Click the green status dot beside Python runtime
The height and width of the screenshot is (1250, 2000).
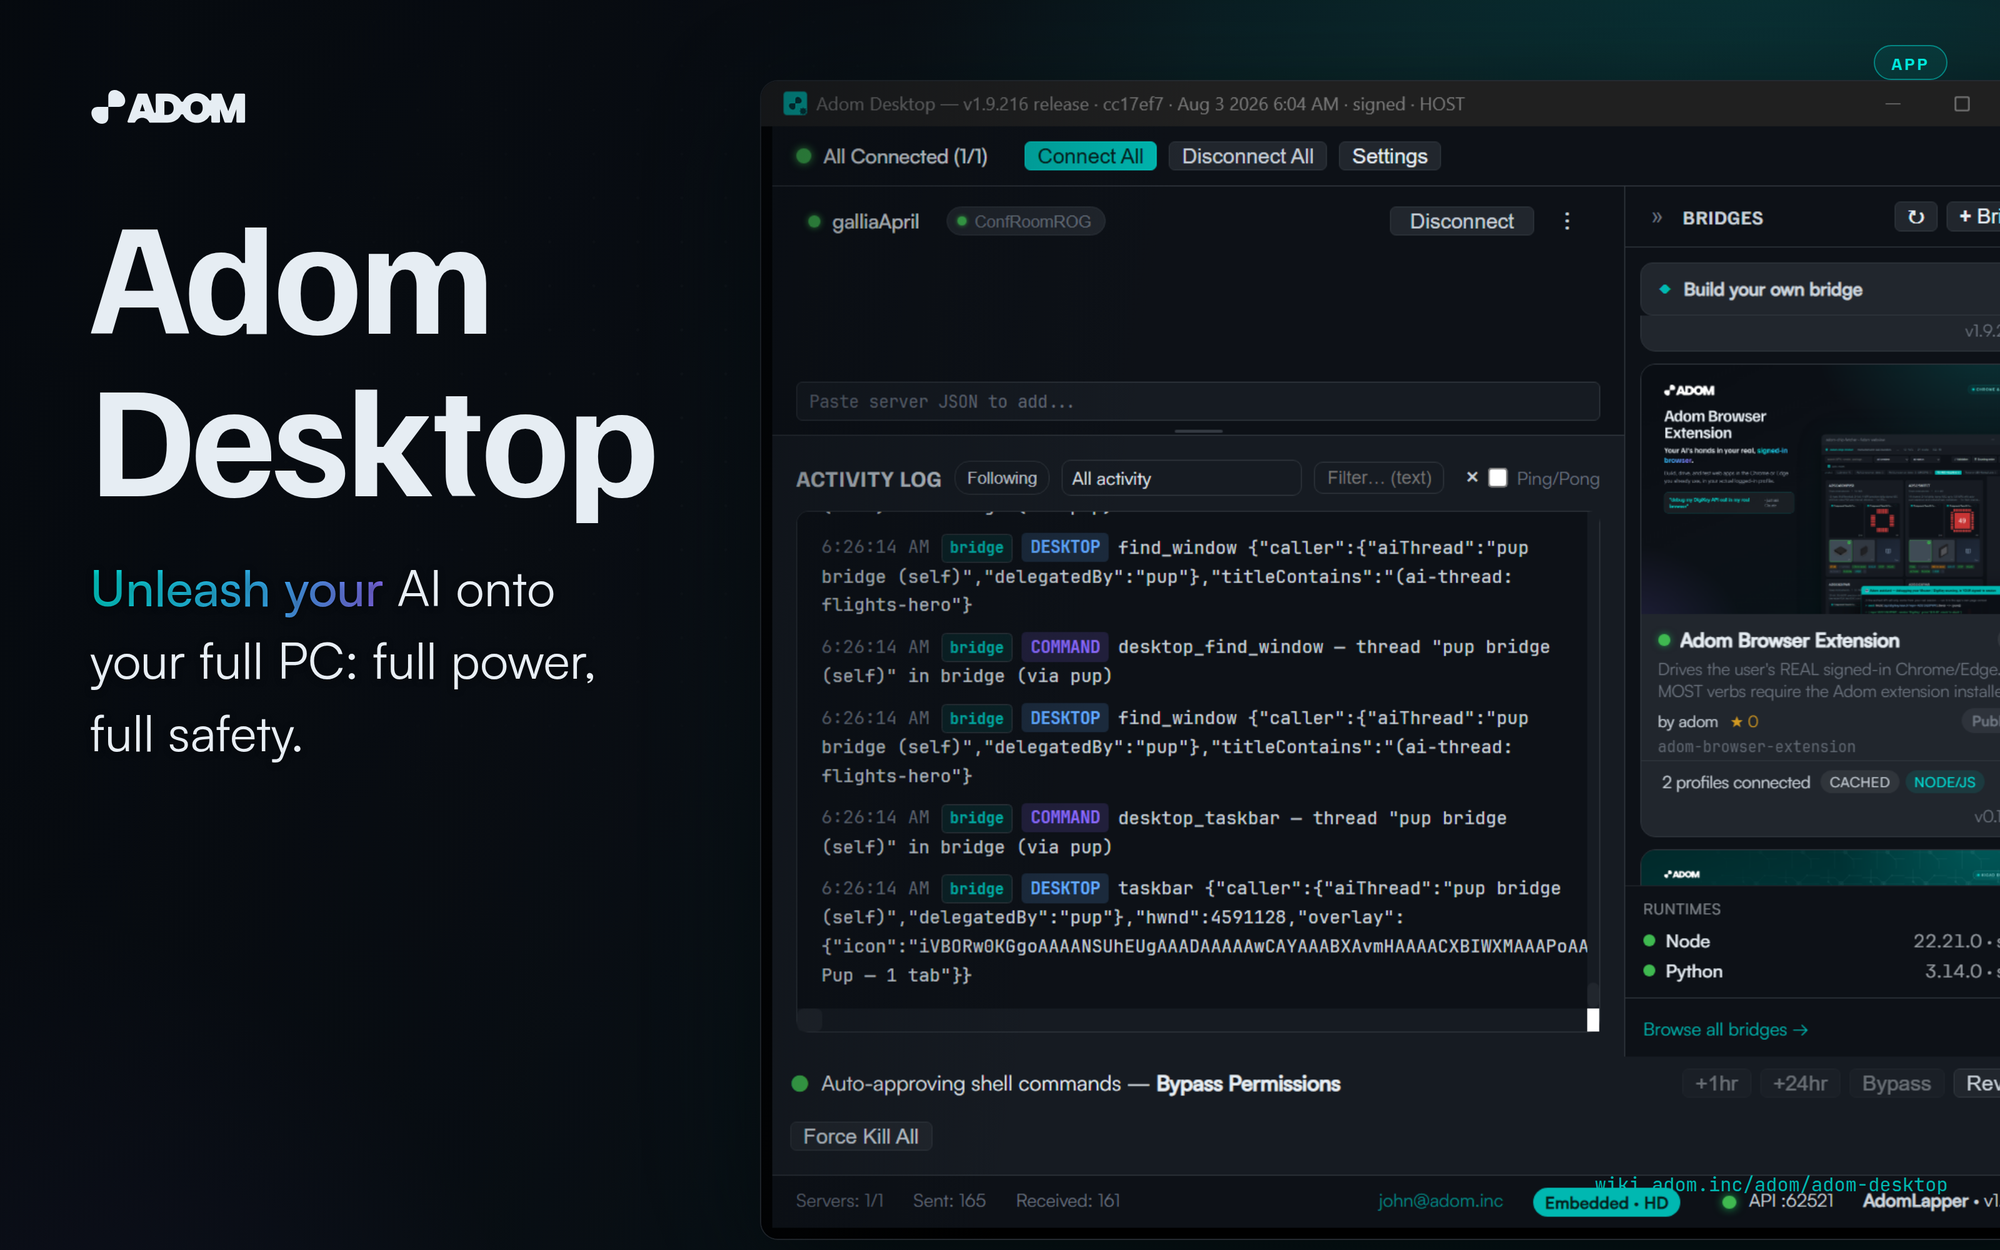1650,971
